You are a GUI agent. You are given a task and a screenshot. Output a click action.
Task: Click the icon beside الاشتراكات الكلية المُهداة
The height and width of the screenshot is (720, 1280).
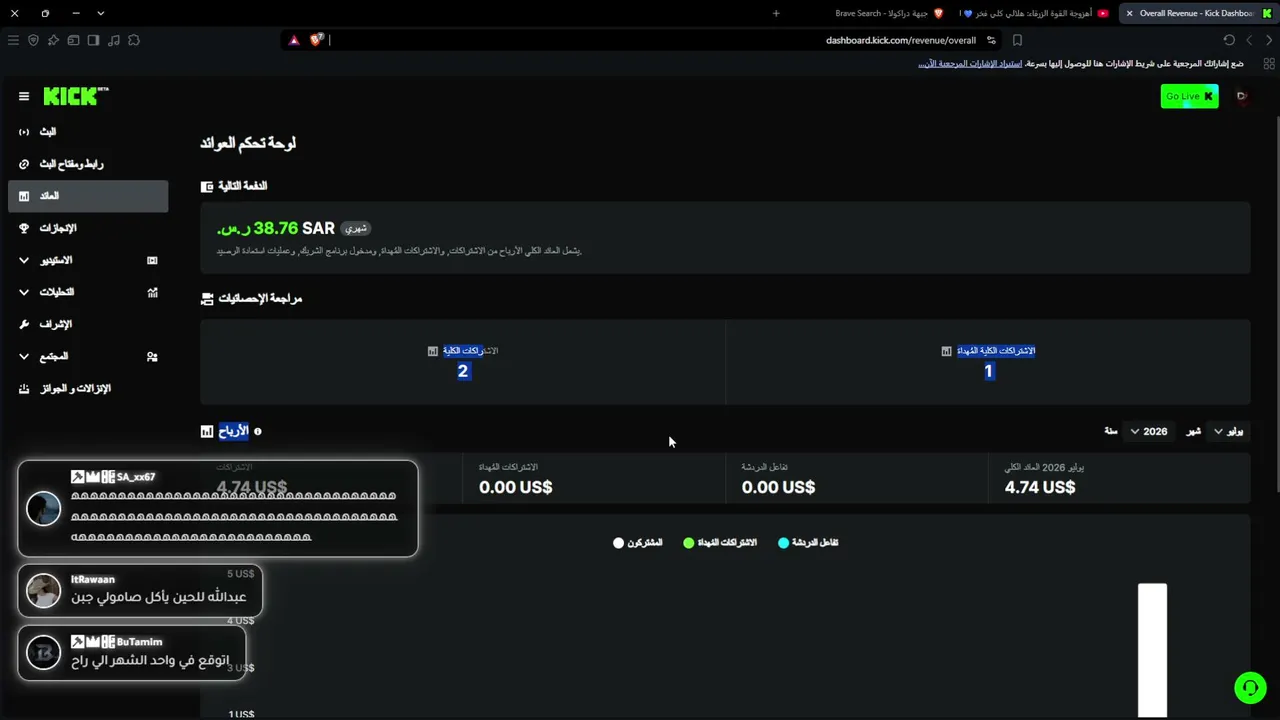click(946, 351)
